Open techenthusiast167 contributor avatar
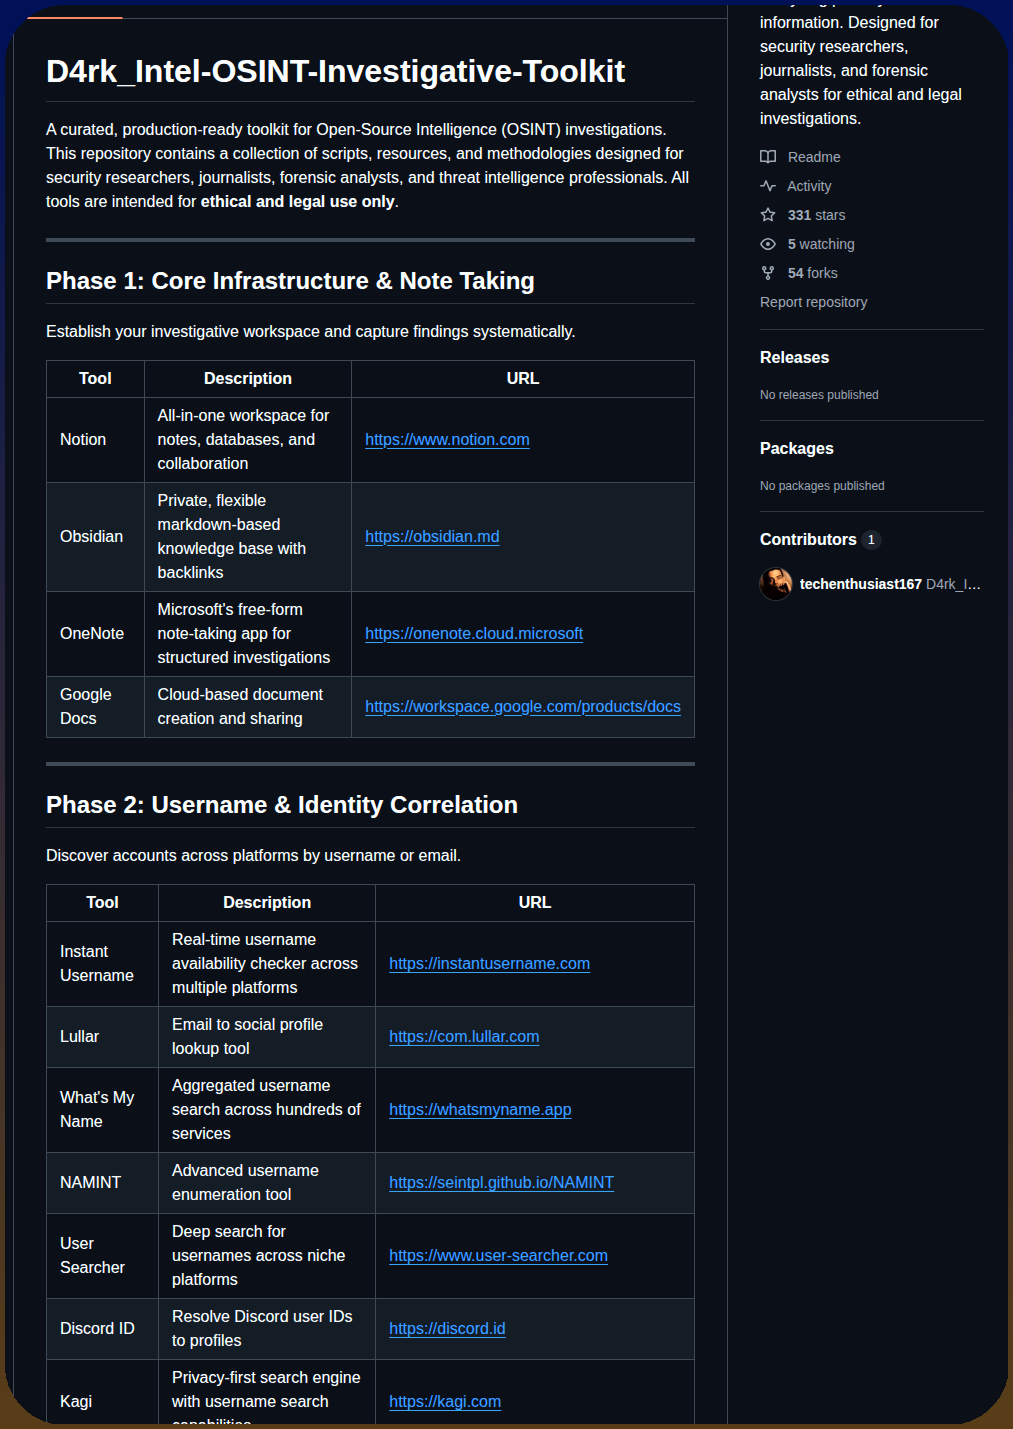 776,584
